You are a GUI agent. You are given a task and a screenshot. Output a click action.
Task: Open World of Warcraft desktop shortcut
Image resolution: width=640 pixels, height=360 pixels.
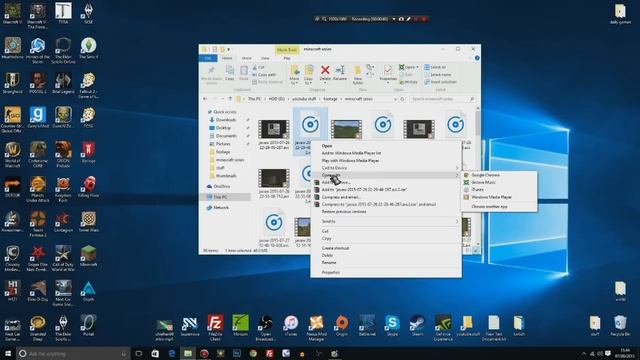(13, 154)
